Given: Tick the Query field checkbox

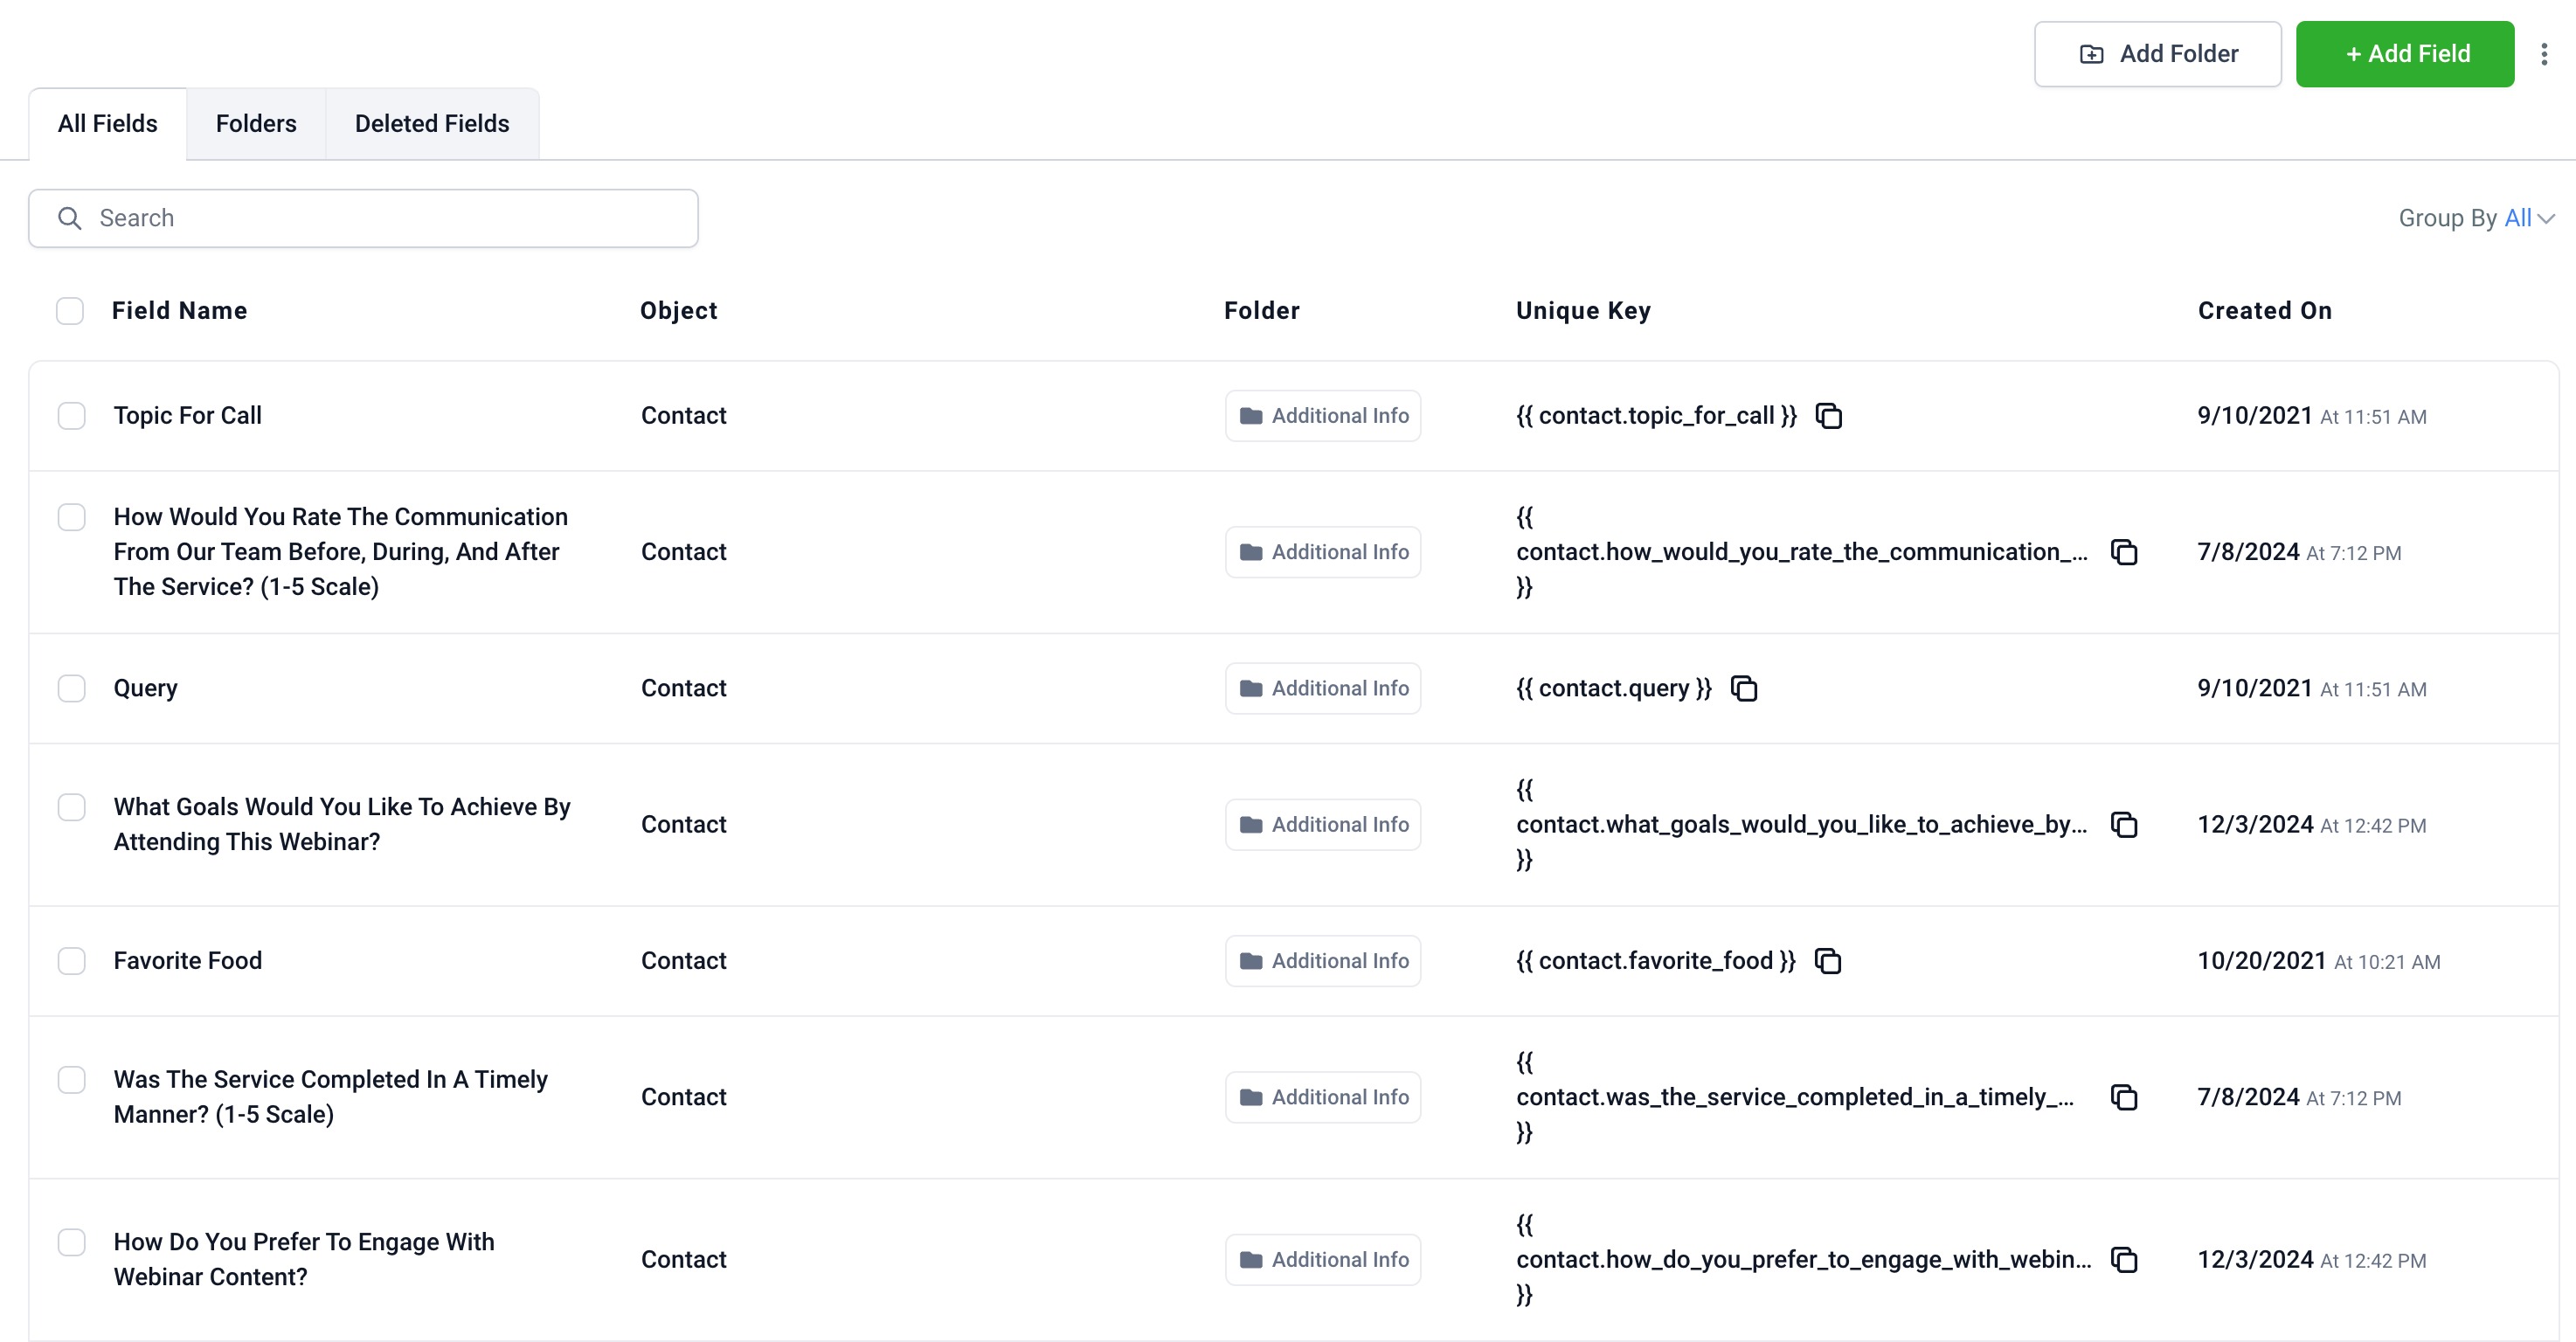Looking at the screenshot, I should (71, 689).
